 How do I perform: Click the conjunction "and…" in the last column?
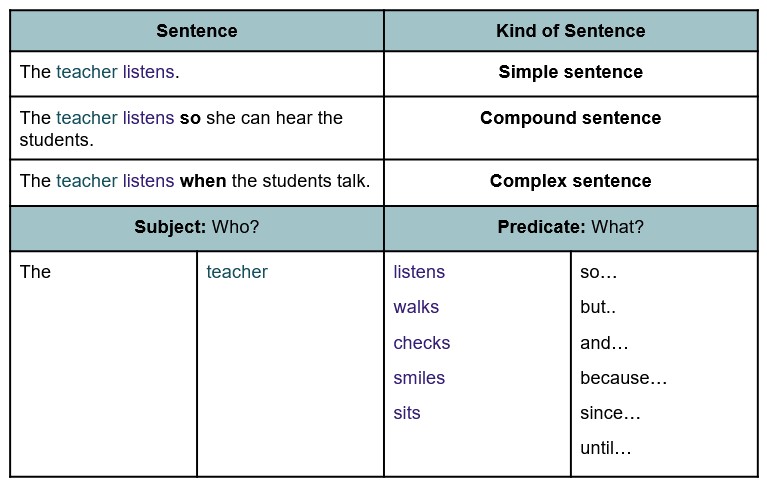coord(604,343)
